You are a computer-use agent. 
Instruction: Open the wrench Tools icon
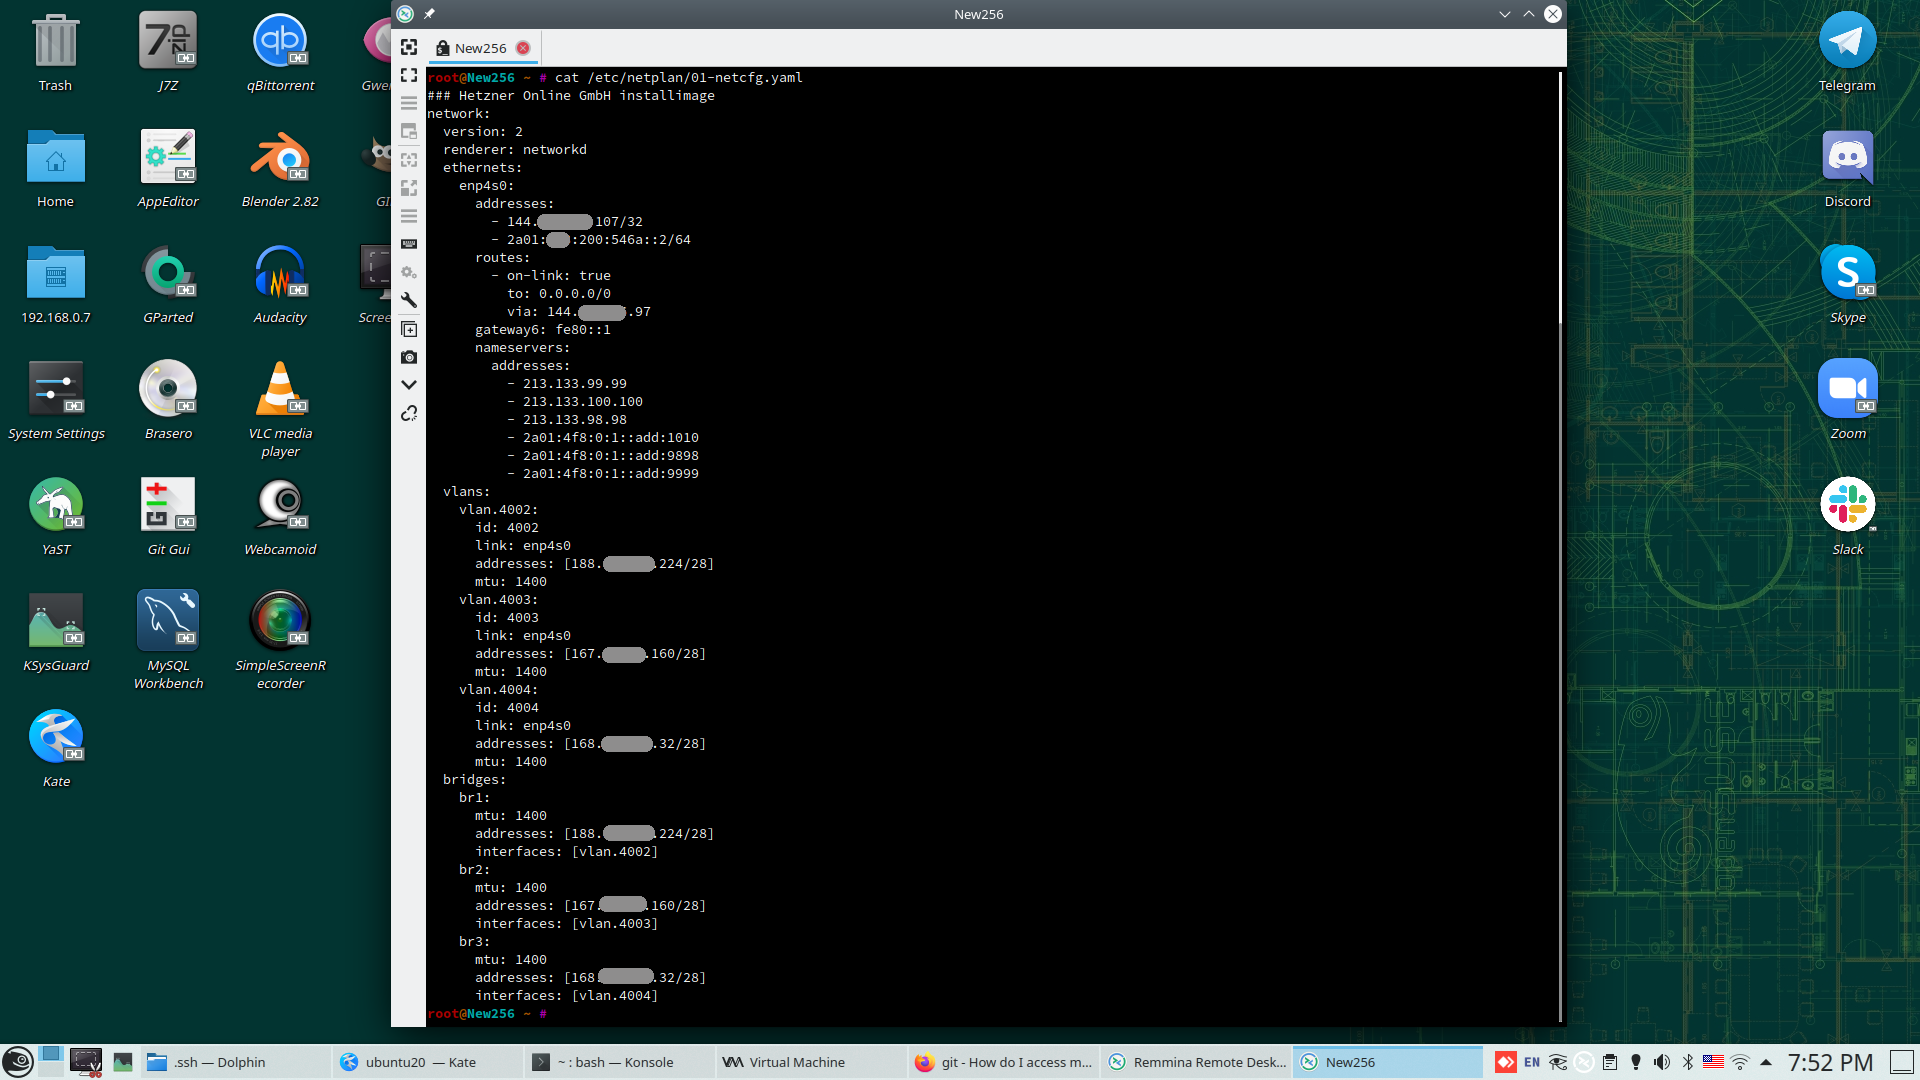tap(409, 300)
